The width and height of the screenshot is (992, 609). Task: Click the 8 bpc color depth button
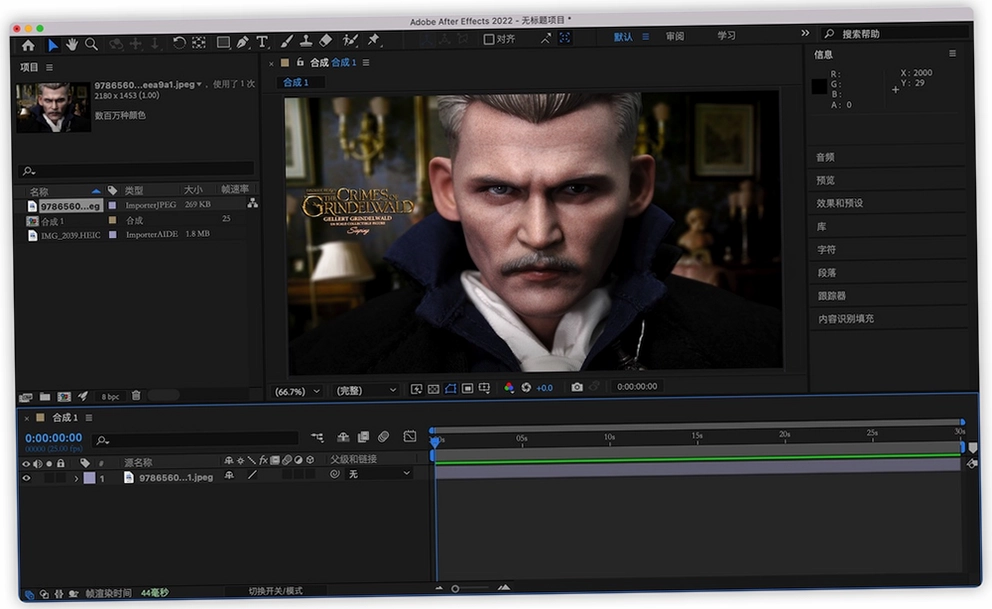110,397
